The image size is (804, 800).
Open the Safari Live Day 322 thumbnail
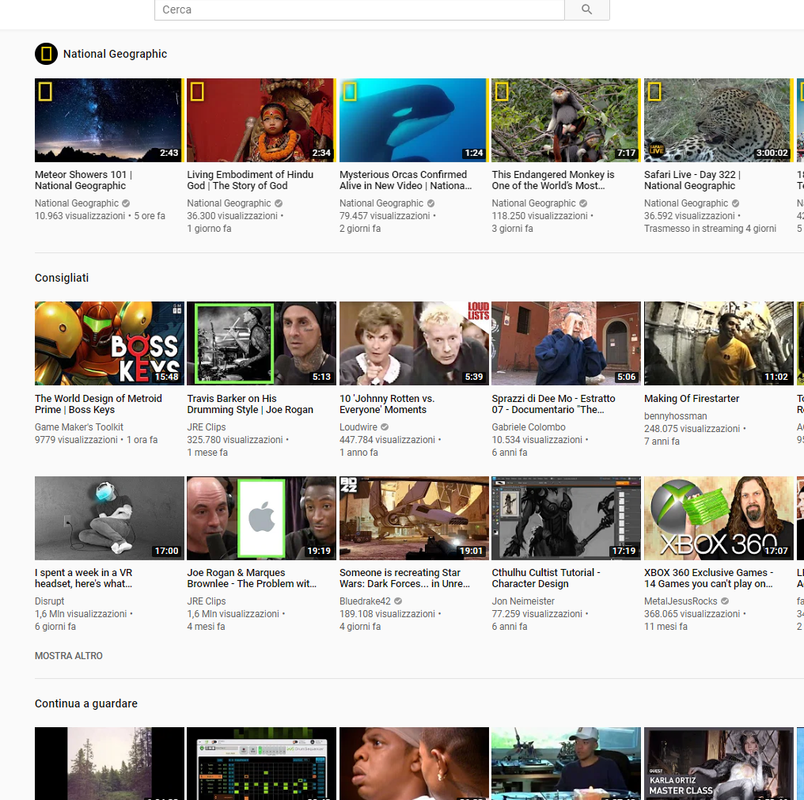pos(718,120)
